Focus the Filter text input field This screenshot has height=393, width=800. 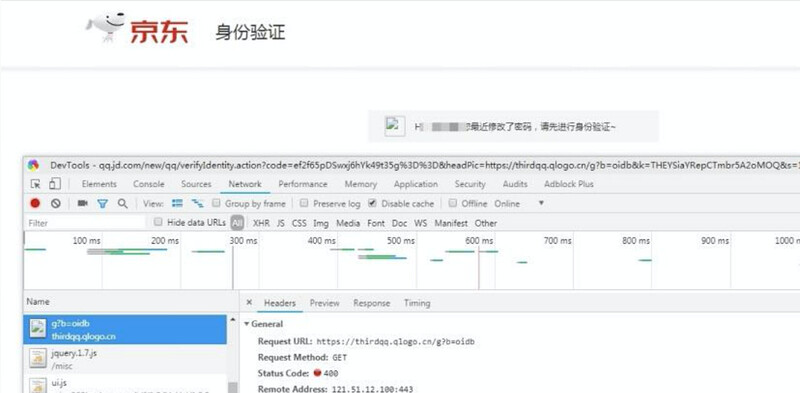85,223
